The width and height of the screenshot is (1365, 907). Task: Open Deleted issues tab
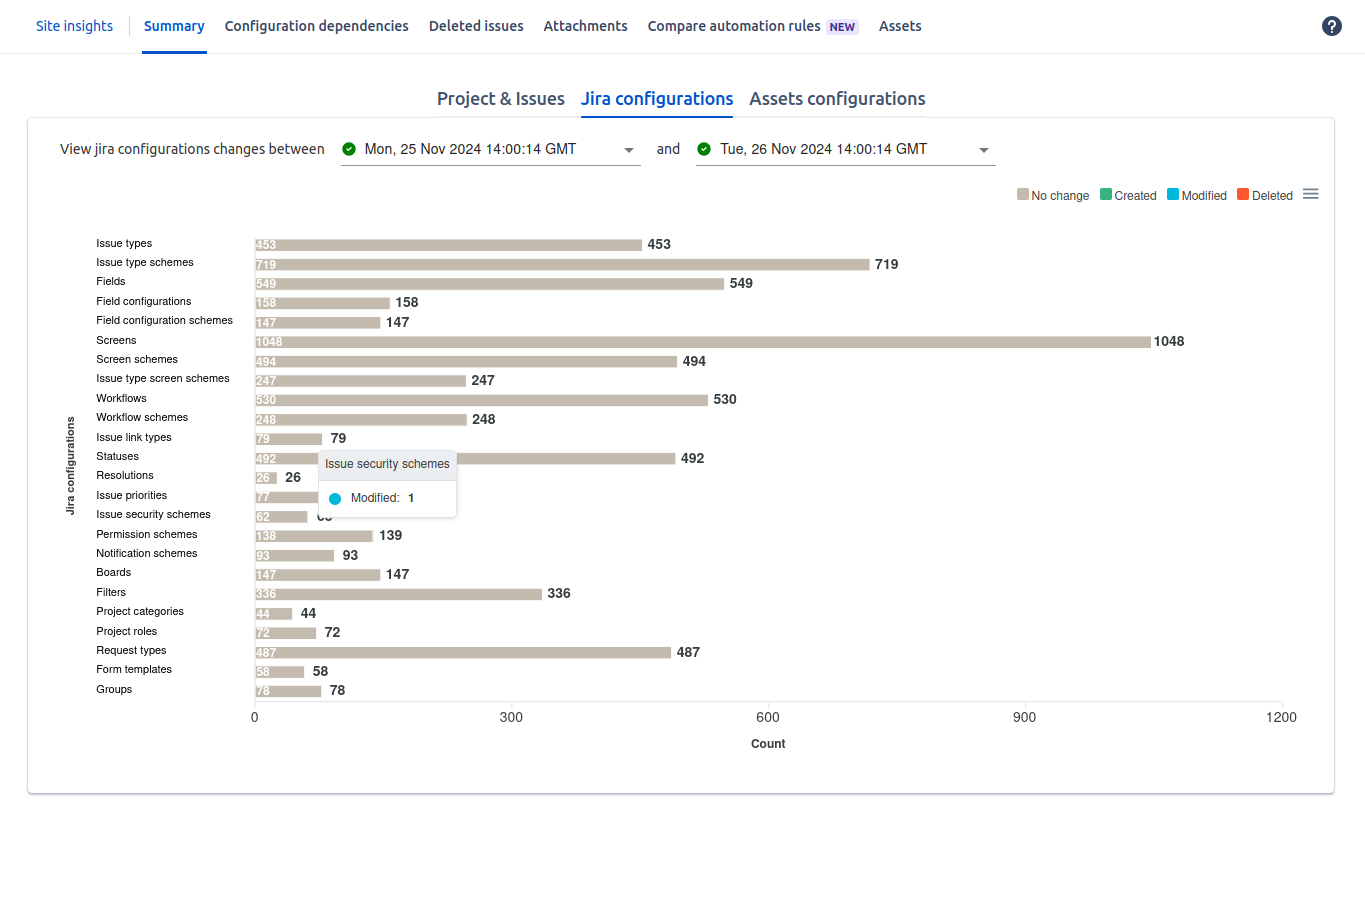[476, 26]
